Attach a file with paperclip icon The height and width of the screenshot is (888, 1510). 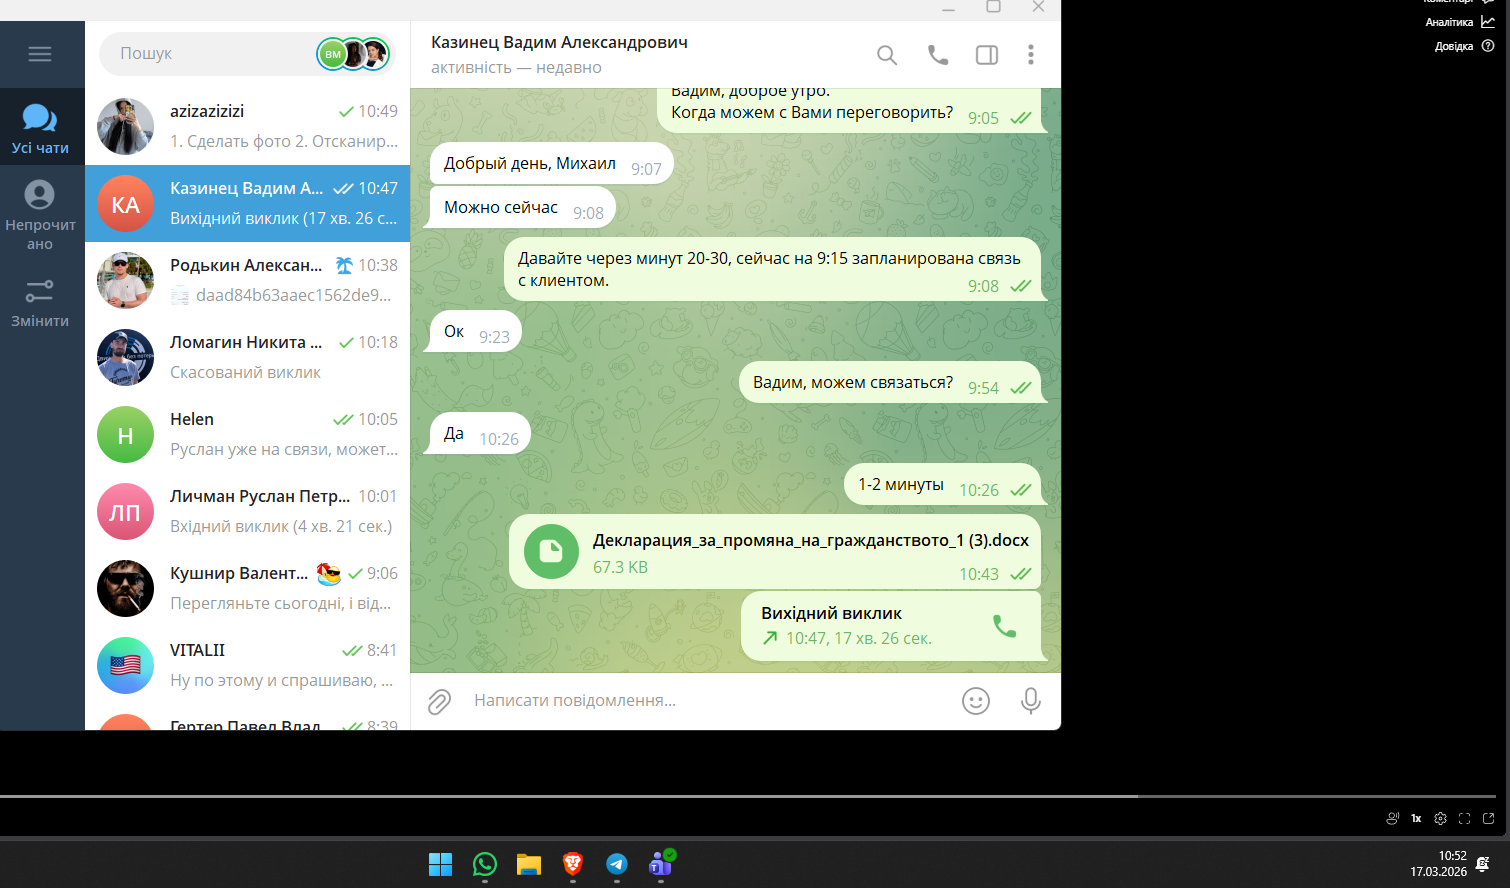440,701
